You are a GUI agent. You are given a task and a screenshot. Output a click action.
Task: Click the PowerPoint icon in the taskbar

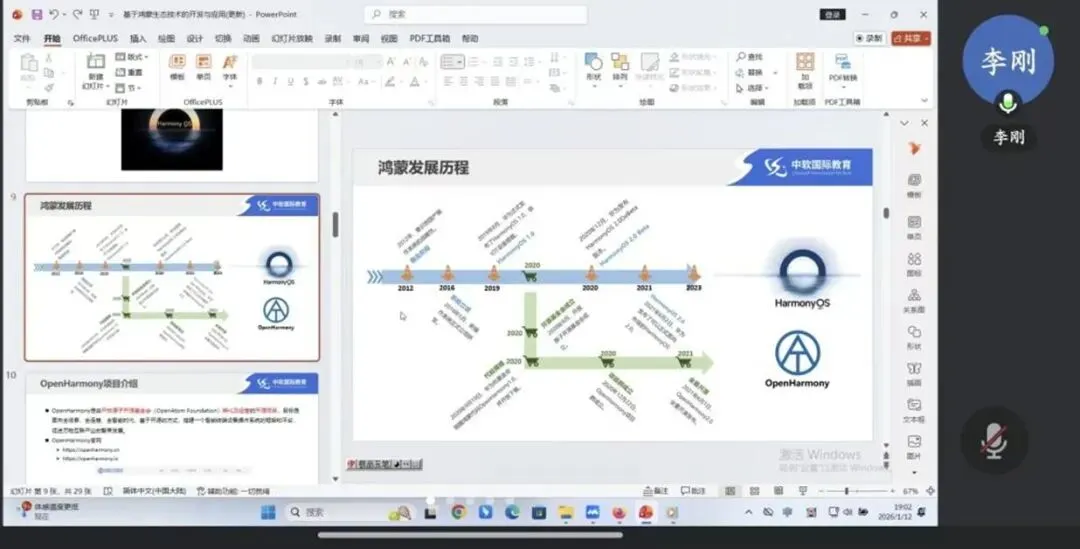tap(645, 512)
